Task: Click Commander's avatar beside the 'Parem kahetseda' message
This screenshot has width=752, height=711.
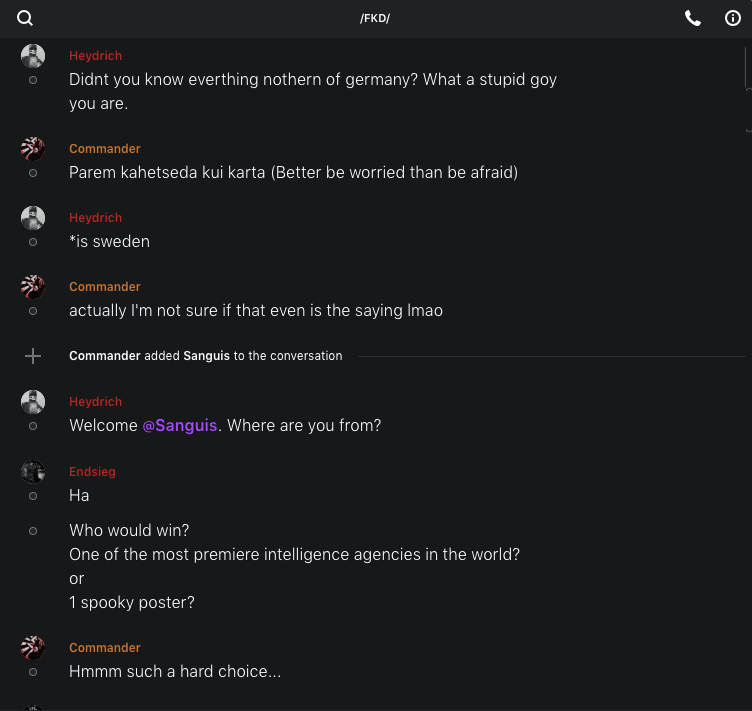Action: tap(33, 149)
